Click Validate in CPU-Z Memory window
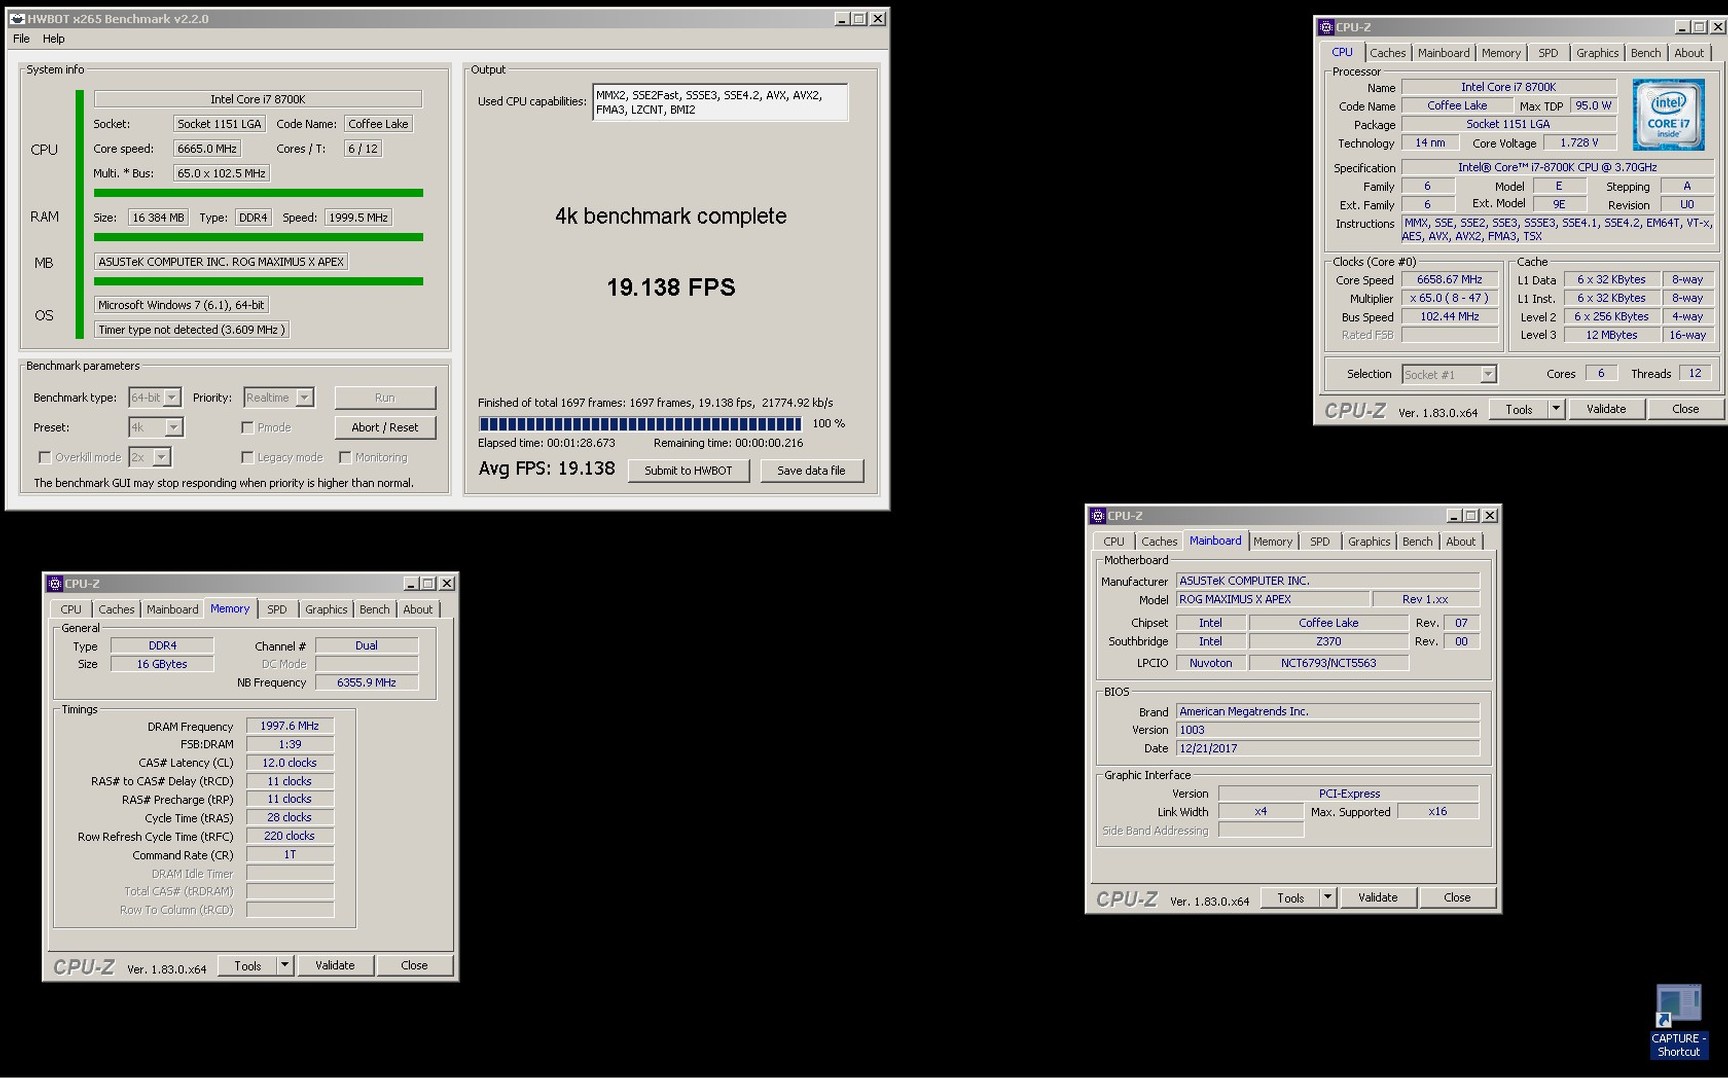 [x=335, y=966]
